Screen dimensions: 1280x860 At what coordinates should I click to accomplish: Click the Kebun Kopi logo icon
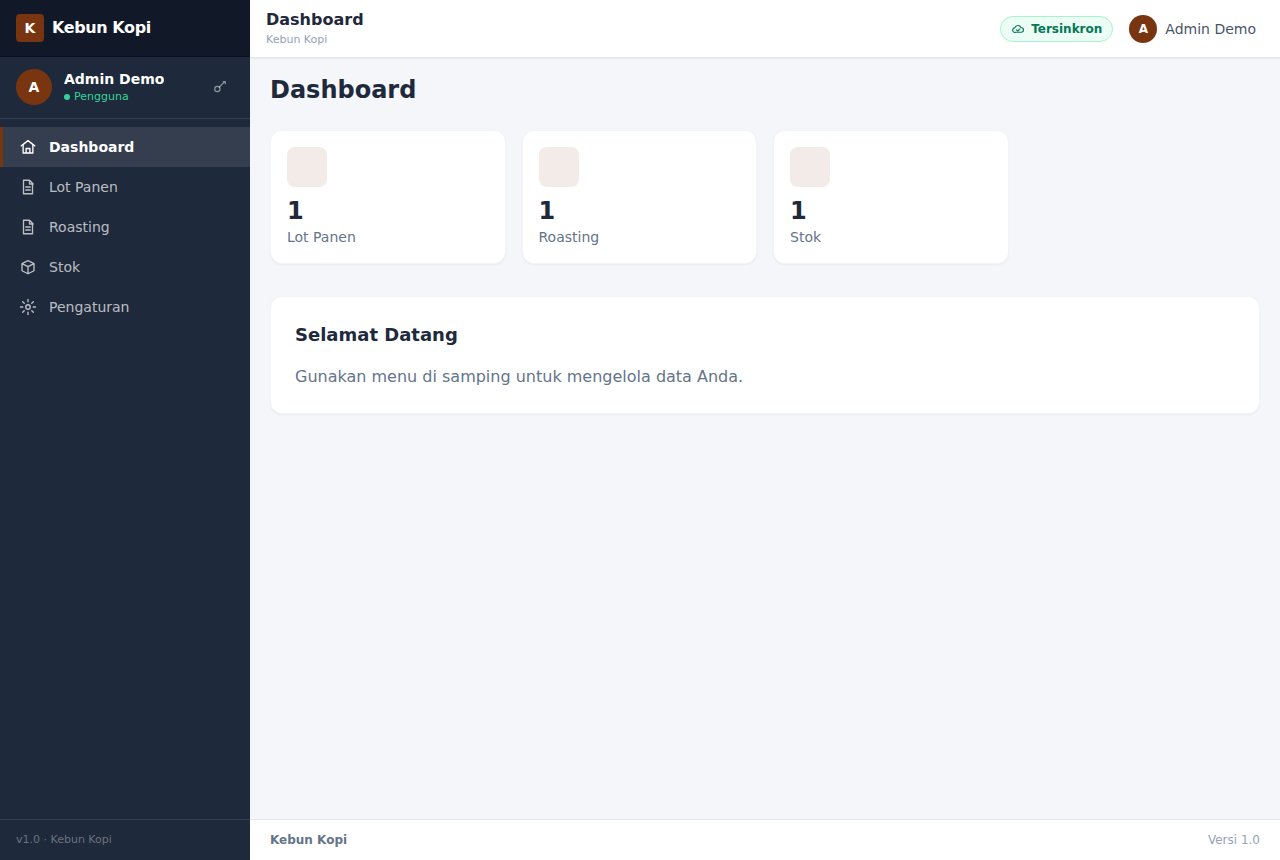coord(30,28)
